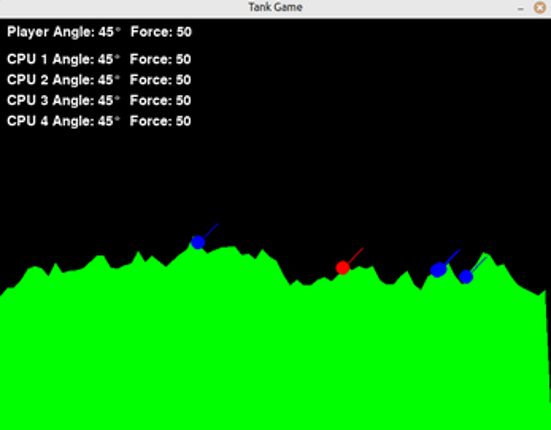Click the Player Angle readout
This screenshot has height=430, width=551.
coord(64,32)
